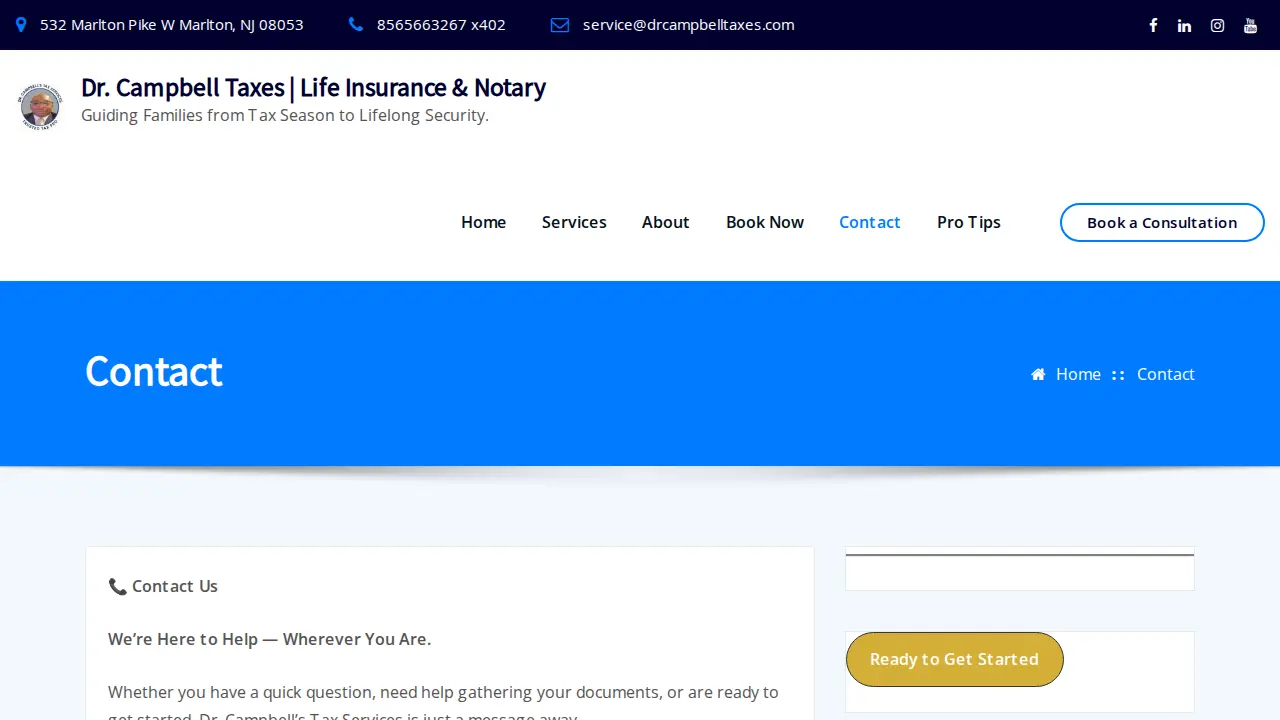Click the home icon in the breadcrumb
The height and width of the screenshot is (720, 1280).
(x=1038, y=374)
